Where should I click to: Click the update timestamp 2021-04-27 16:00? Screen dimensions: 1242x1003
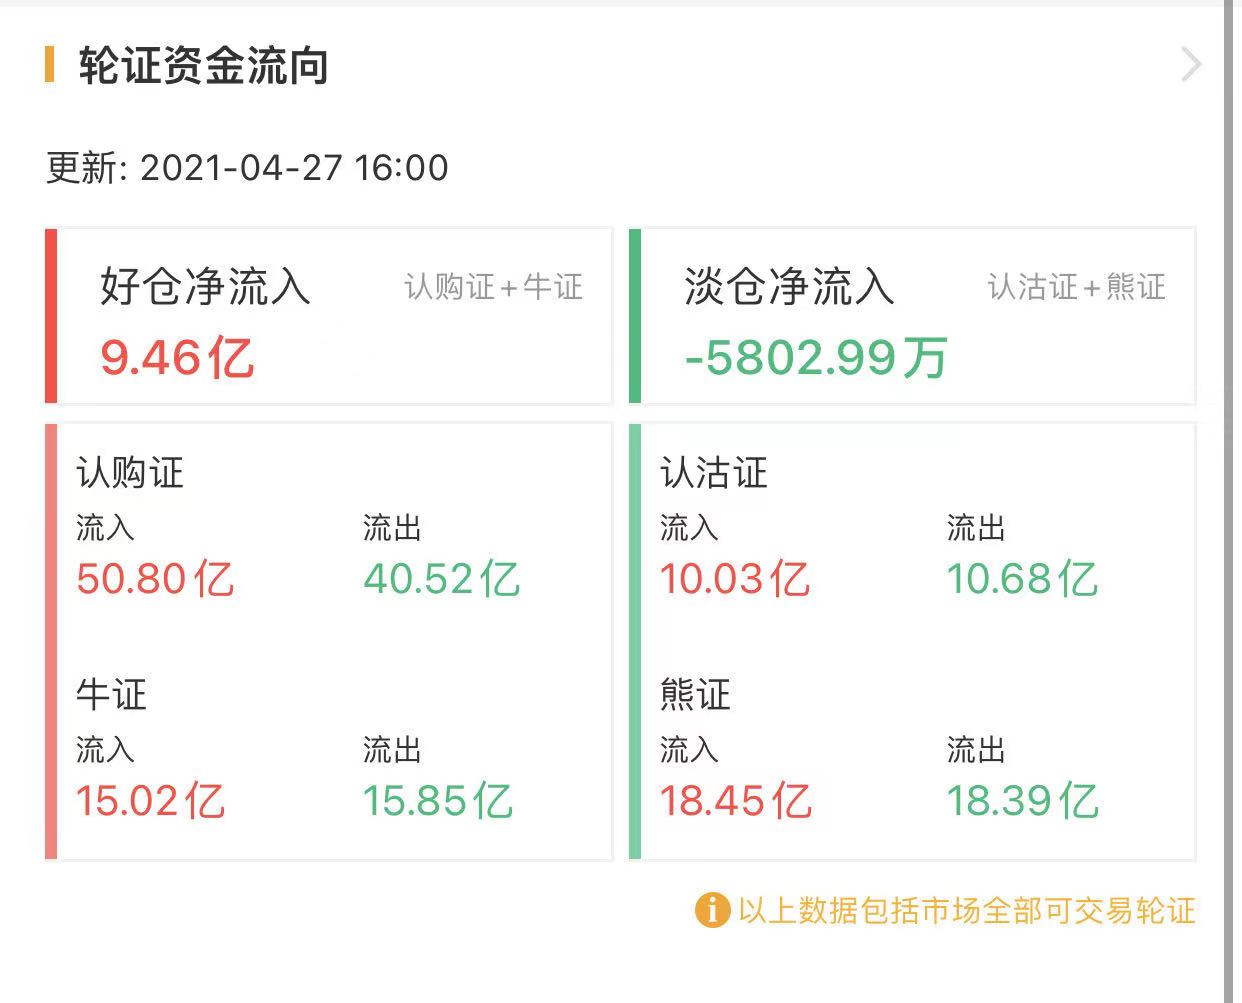[294, 167]
